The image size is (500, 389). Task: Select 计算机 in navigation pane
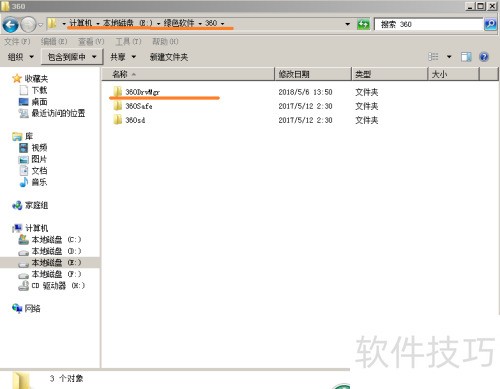tap(36, 228)
